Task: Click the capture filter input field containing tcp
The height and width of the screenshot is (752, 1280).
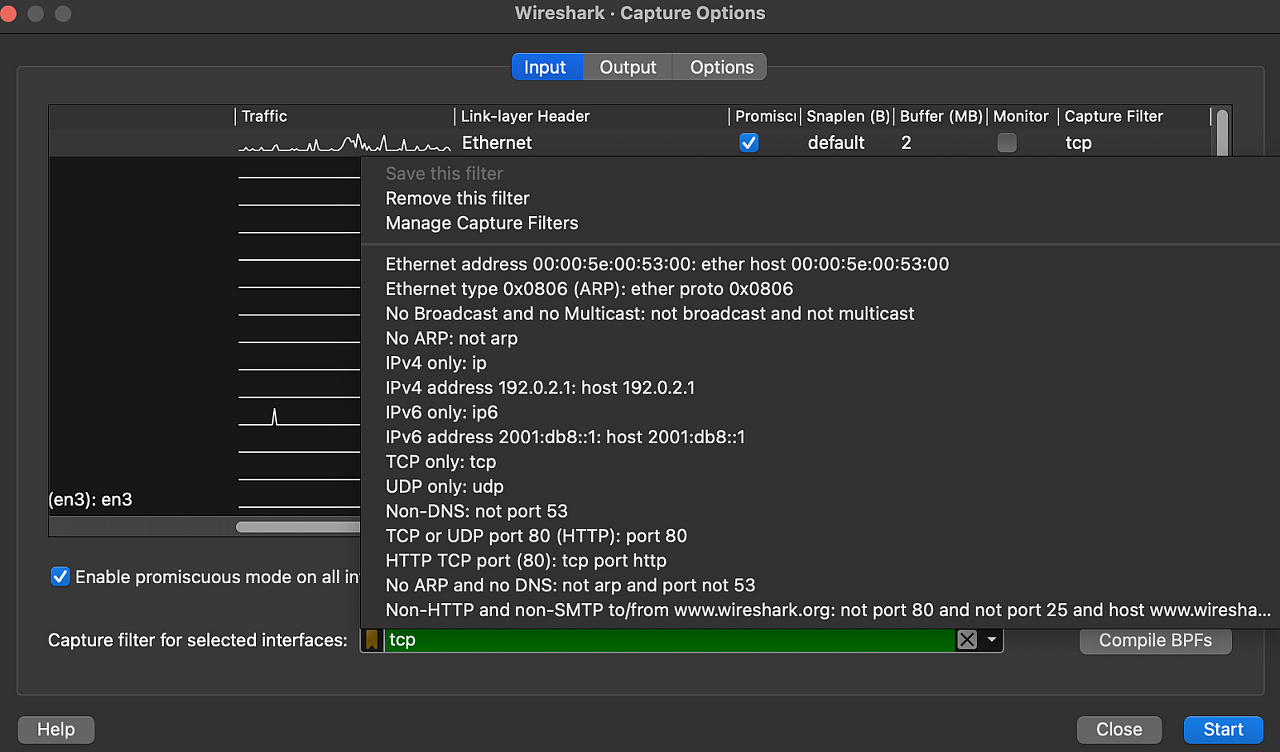Action: pyautogui.click(x=669, y=640)
